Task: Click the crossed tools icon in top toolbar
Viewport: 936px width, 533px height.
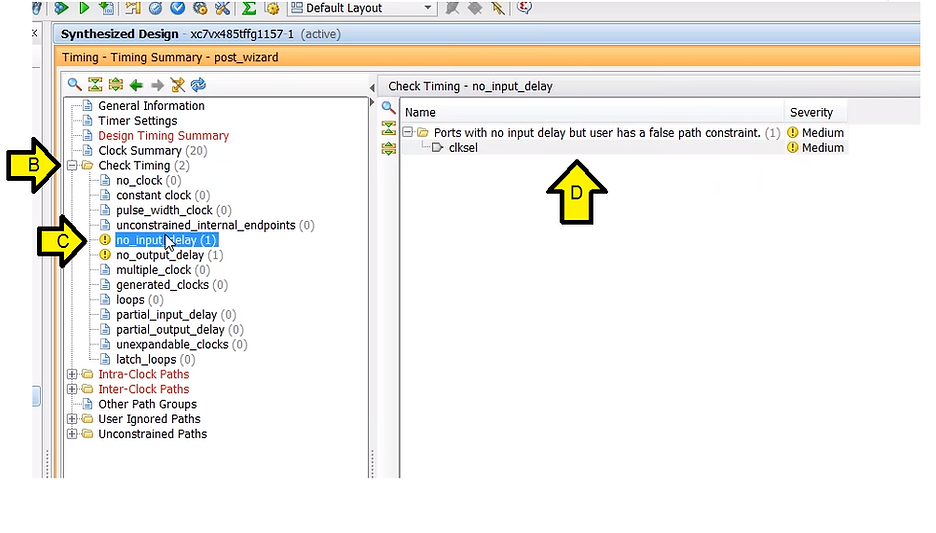Action: coord(222,8)
